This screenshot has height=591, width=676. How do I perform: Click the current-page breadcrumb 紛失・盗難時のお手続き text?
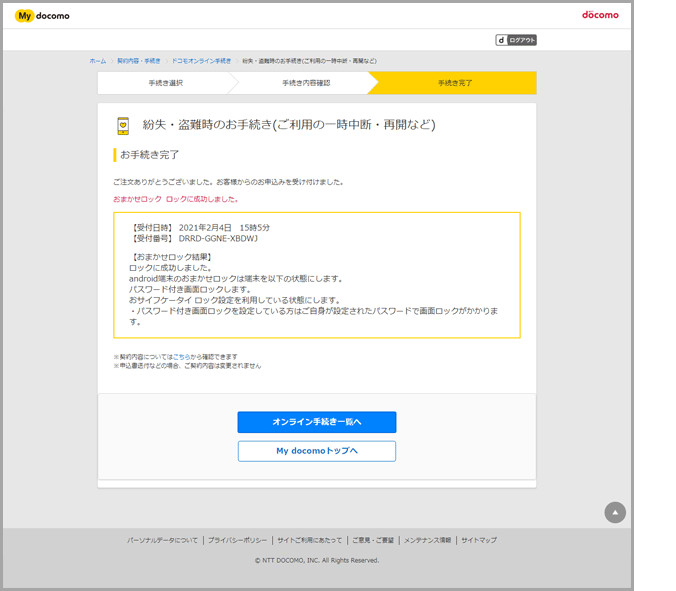309,61
